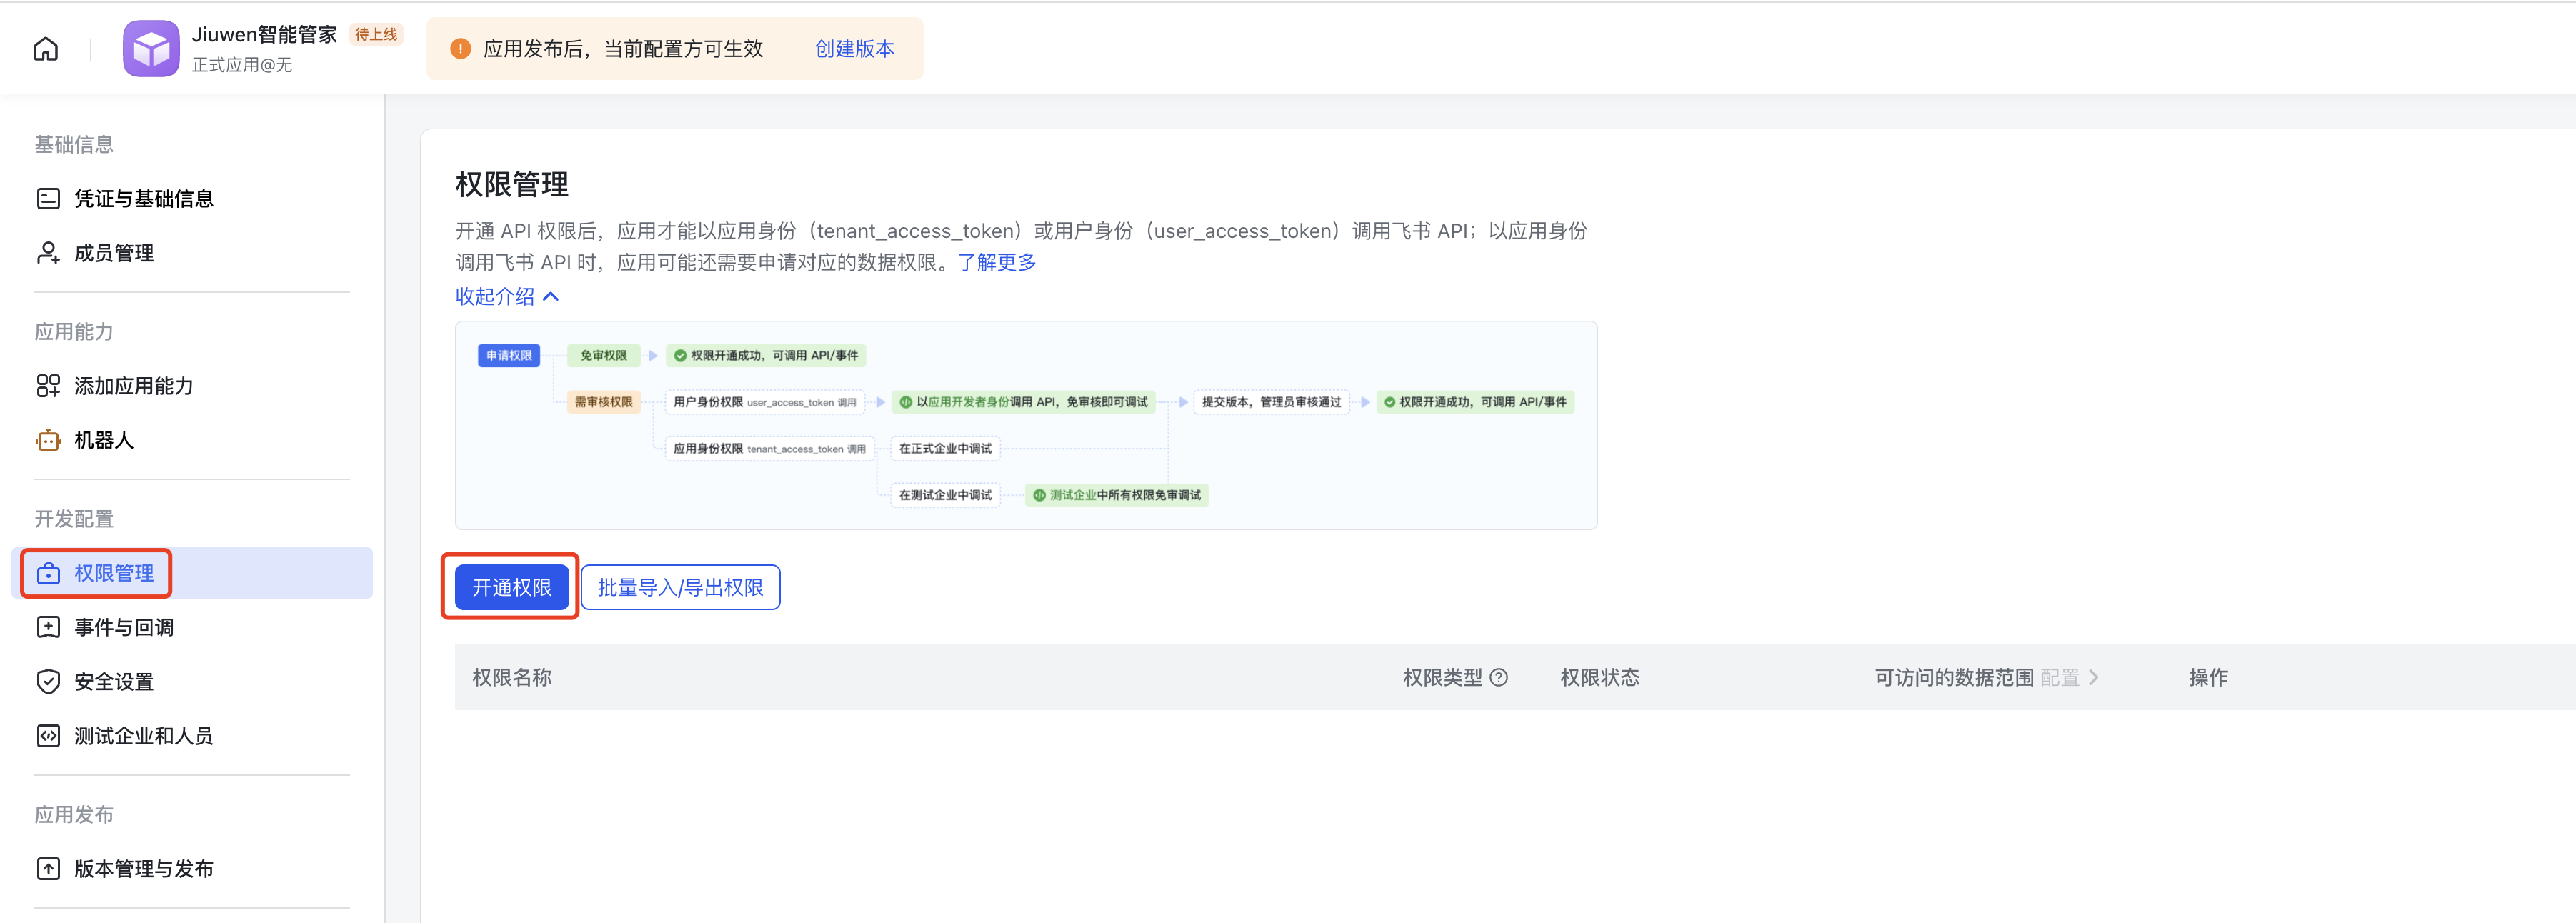Open 可访问的数据范围 配置 arrow
The image size is (2576, 923).
[2092, 678]
